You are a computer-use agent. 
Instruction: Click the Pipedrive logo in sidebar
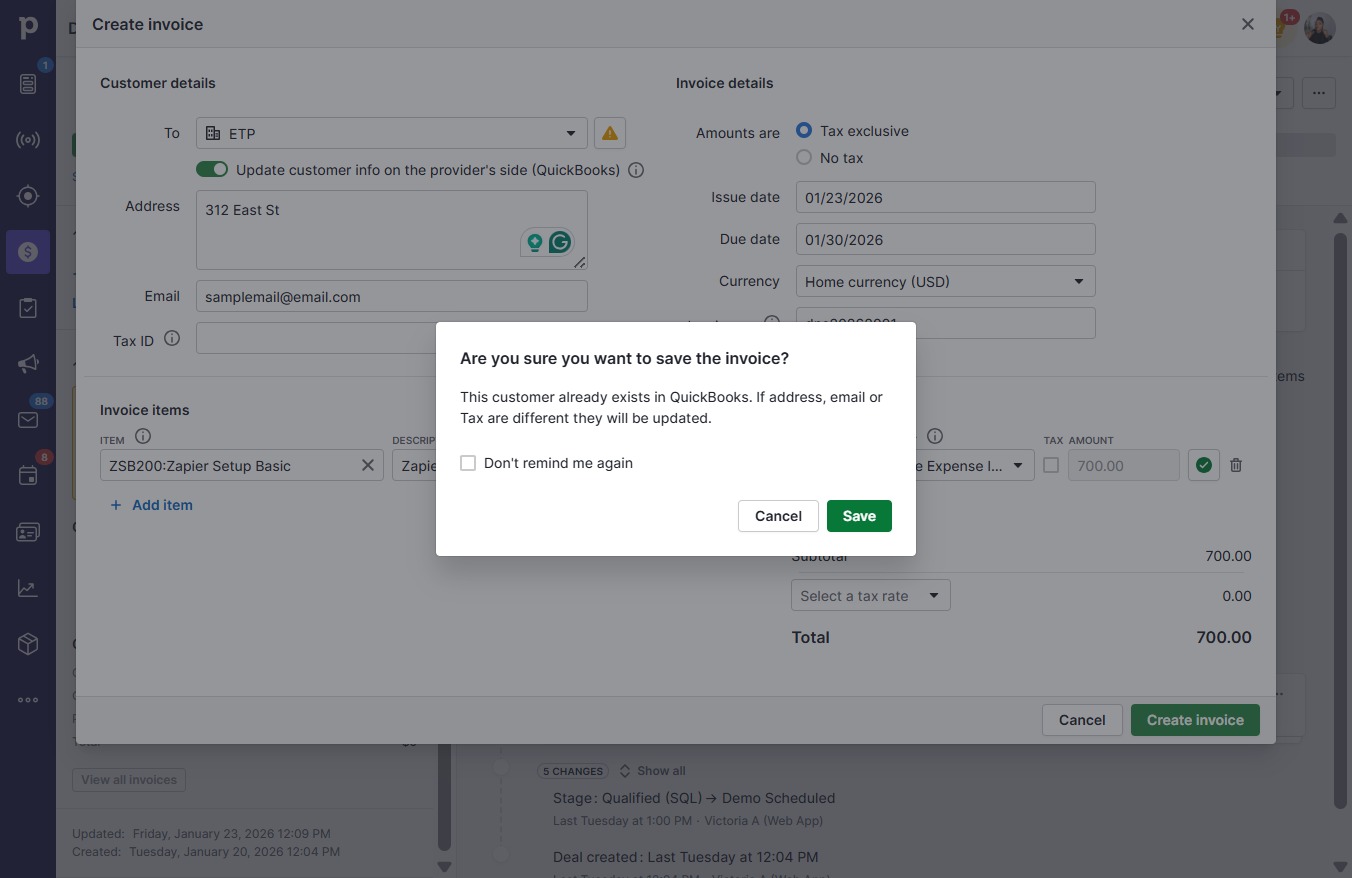[x=28, y=28]
